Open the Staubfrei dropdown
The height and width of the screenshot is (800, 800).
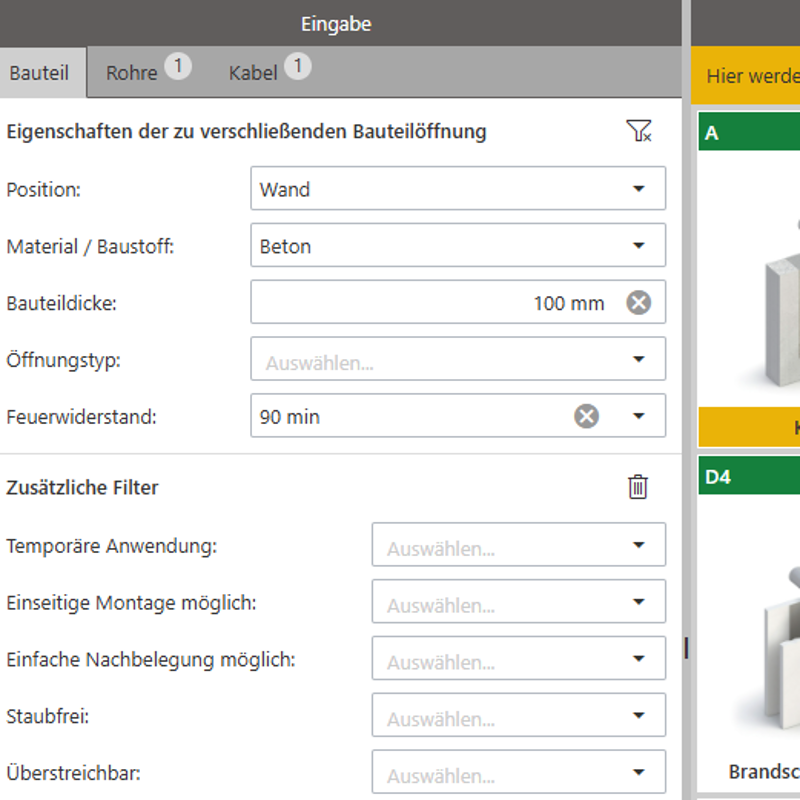coord(517,716)
